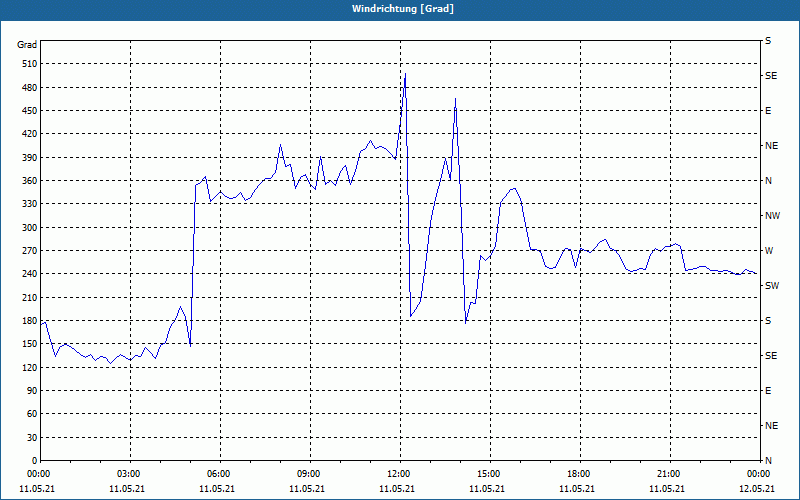This screenshot has width=800, height=500.
Task: Click the 15:00 time label
Action: [x=487, y=474]
